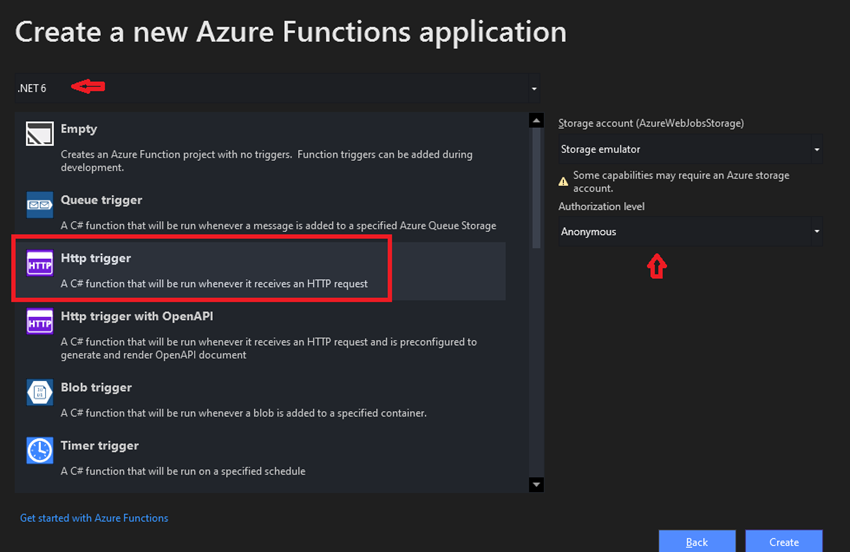The image size is (850, 552).
Task: Select the Timer trigger list item title
Action: pos(100,446)
